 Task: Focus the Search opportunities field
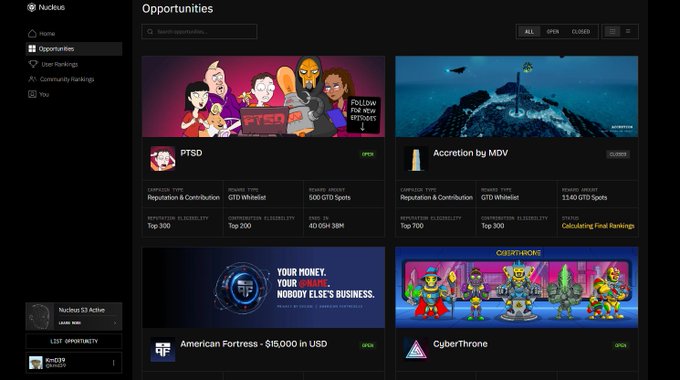(x=199, y=32)
